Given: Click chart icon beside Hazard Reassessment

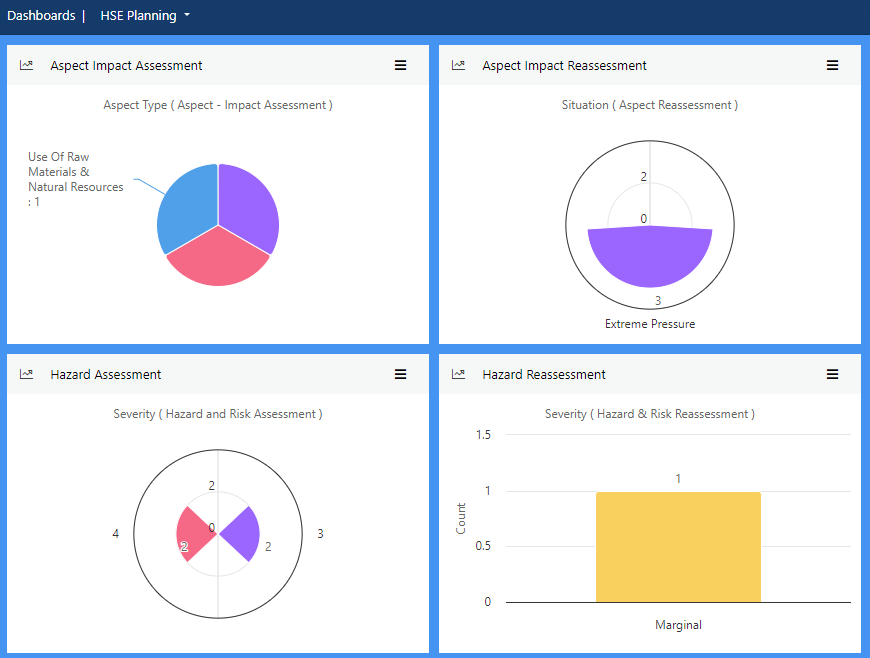Looking at the screenshot, I should [x=459, y=374].
